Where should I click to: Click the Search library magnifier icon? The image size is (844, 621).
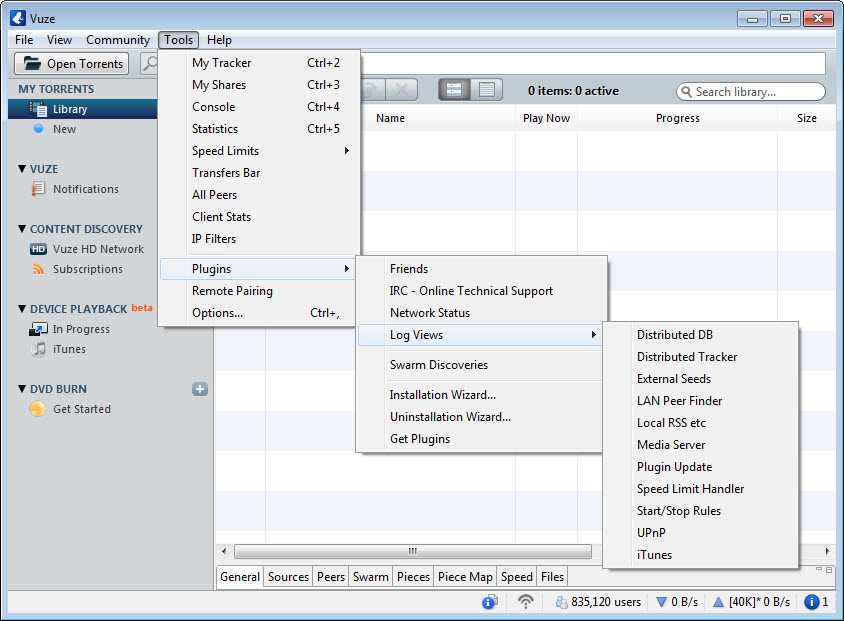point(686,91)
